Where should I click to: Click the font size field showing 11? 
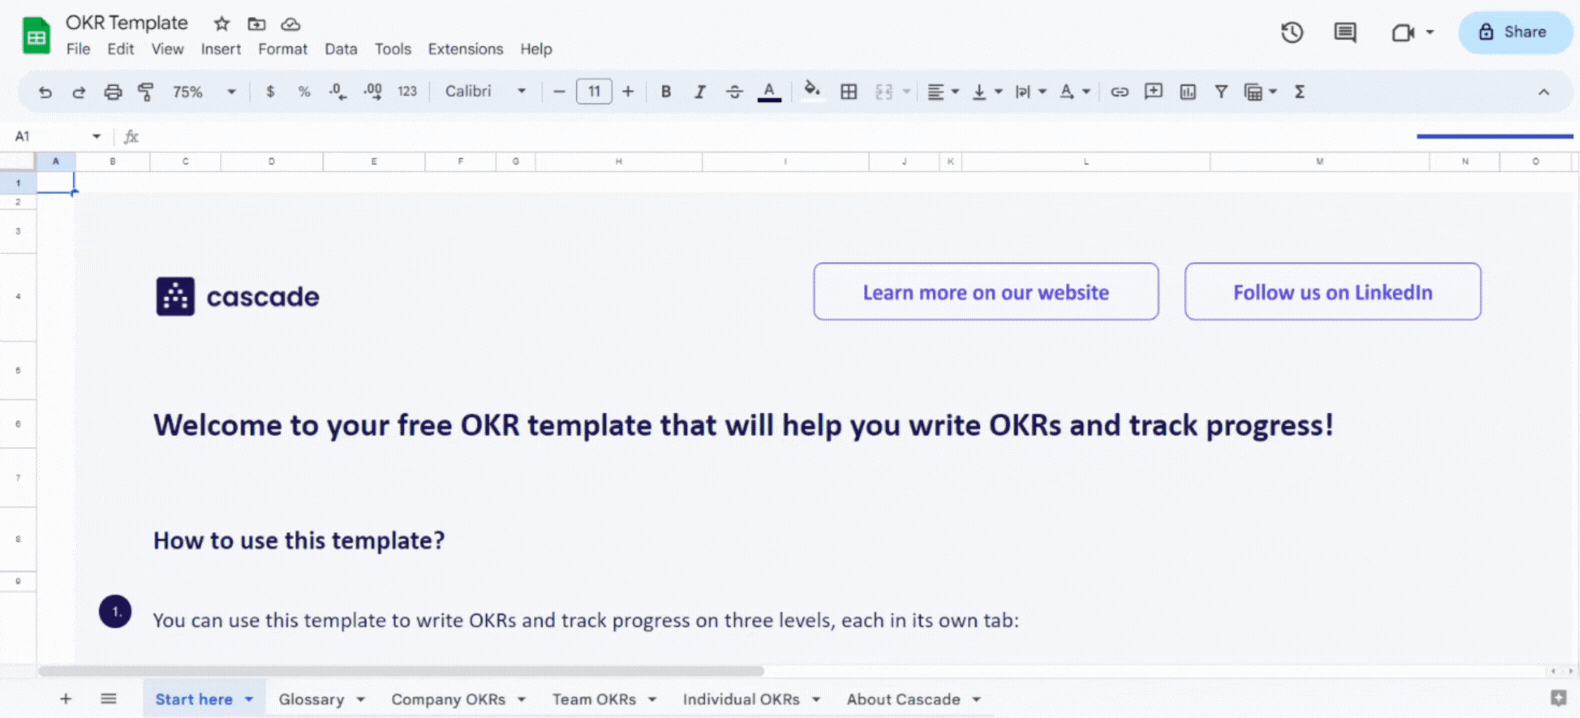click(x=594, y=92)
